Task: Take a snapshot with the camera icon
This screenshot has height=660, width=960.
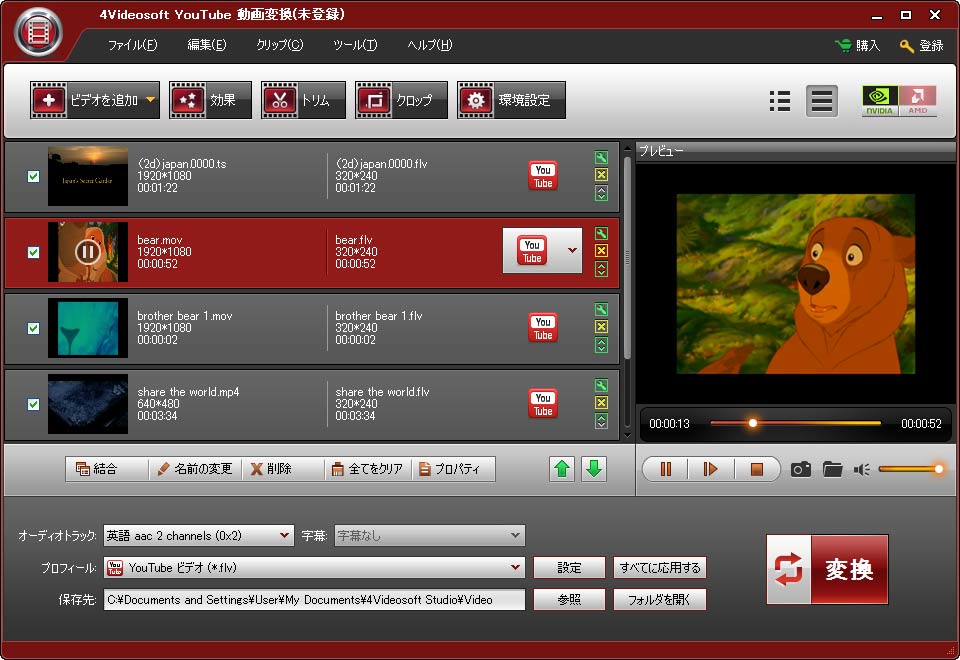Action: (x=800, y=469)
